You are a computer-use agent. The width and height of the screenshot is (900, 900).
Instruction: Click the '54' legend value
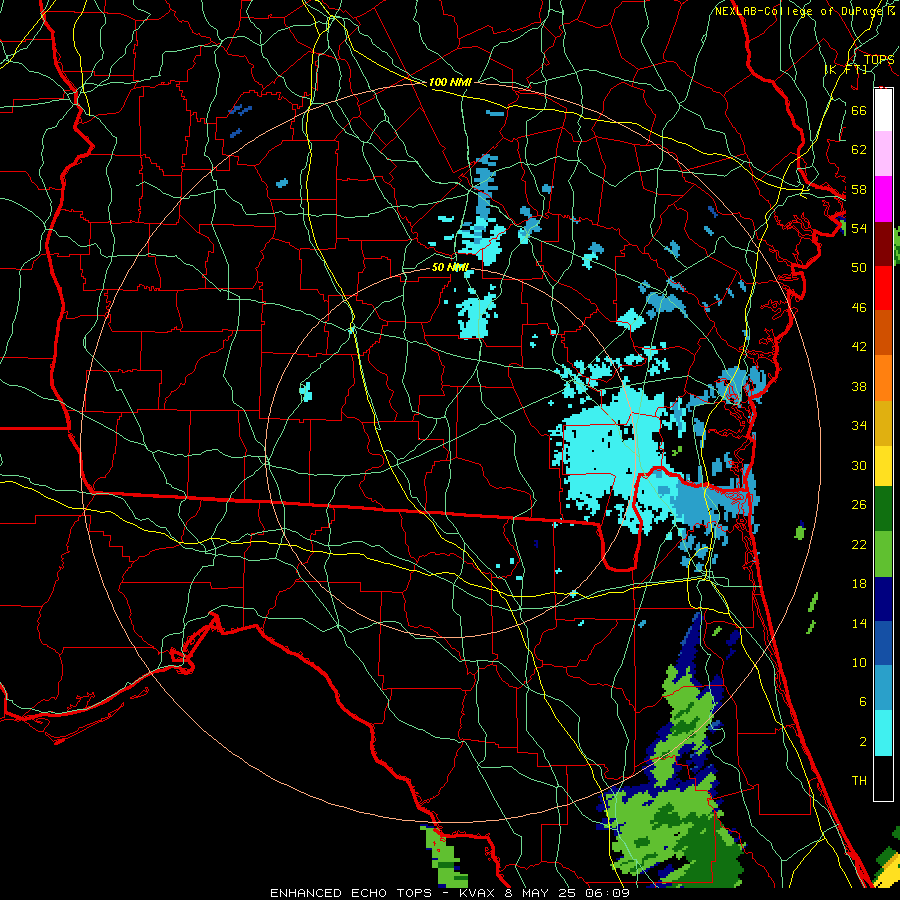click(x=859, y=228)
